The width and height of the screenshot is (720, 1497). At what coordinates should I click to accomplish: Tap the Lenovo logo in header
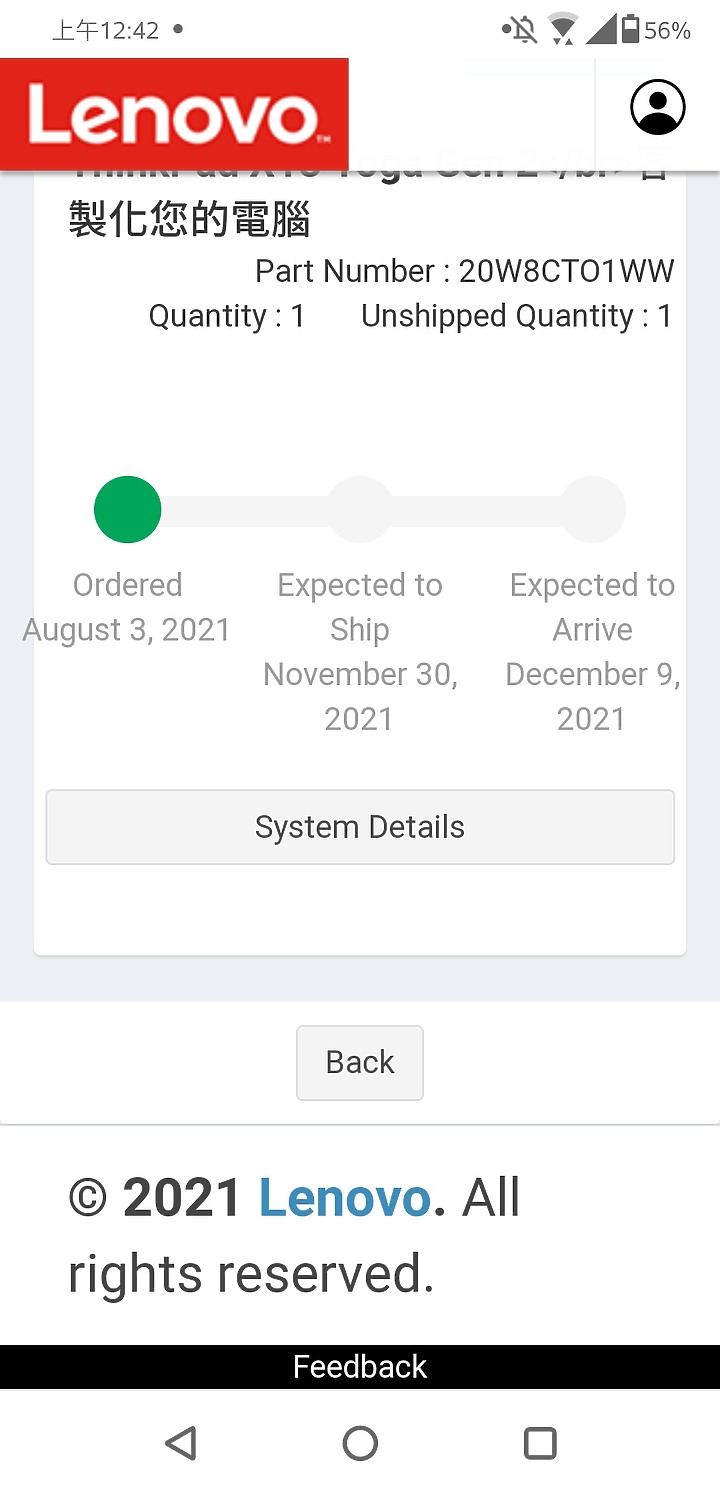click(174, 114)
